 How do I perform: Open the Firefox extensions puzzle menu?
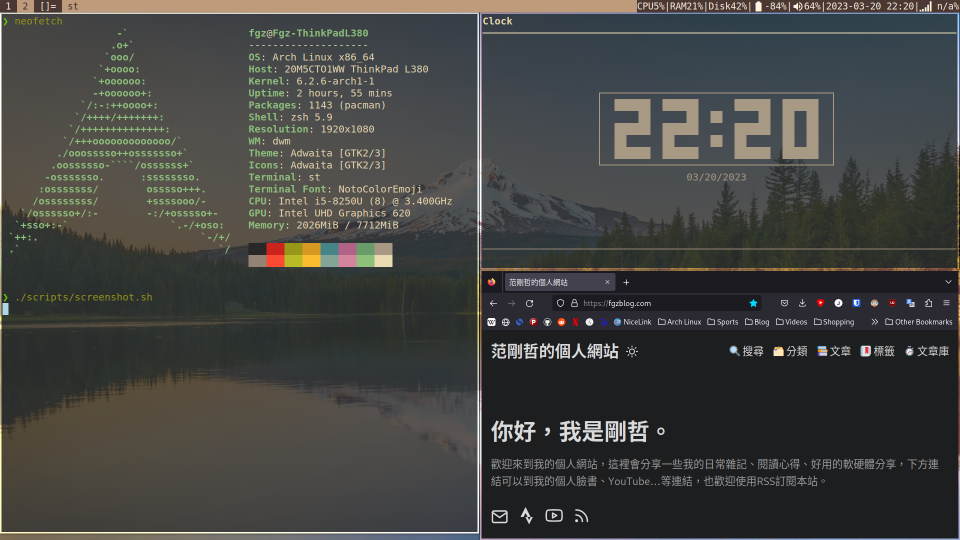click(929, 303)
